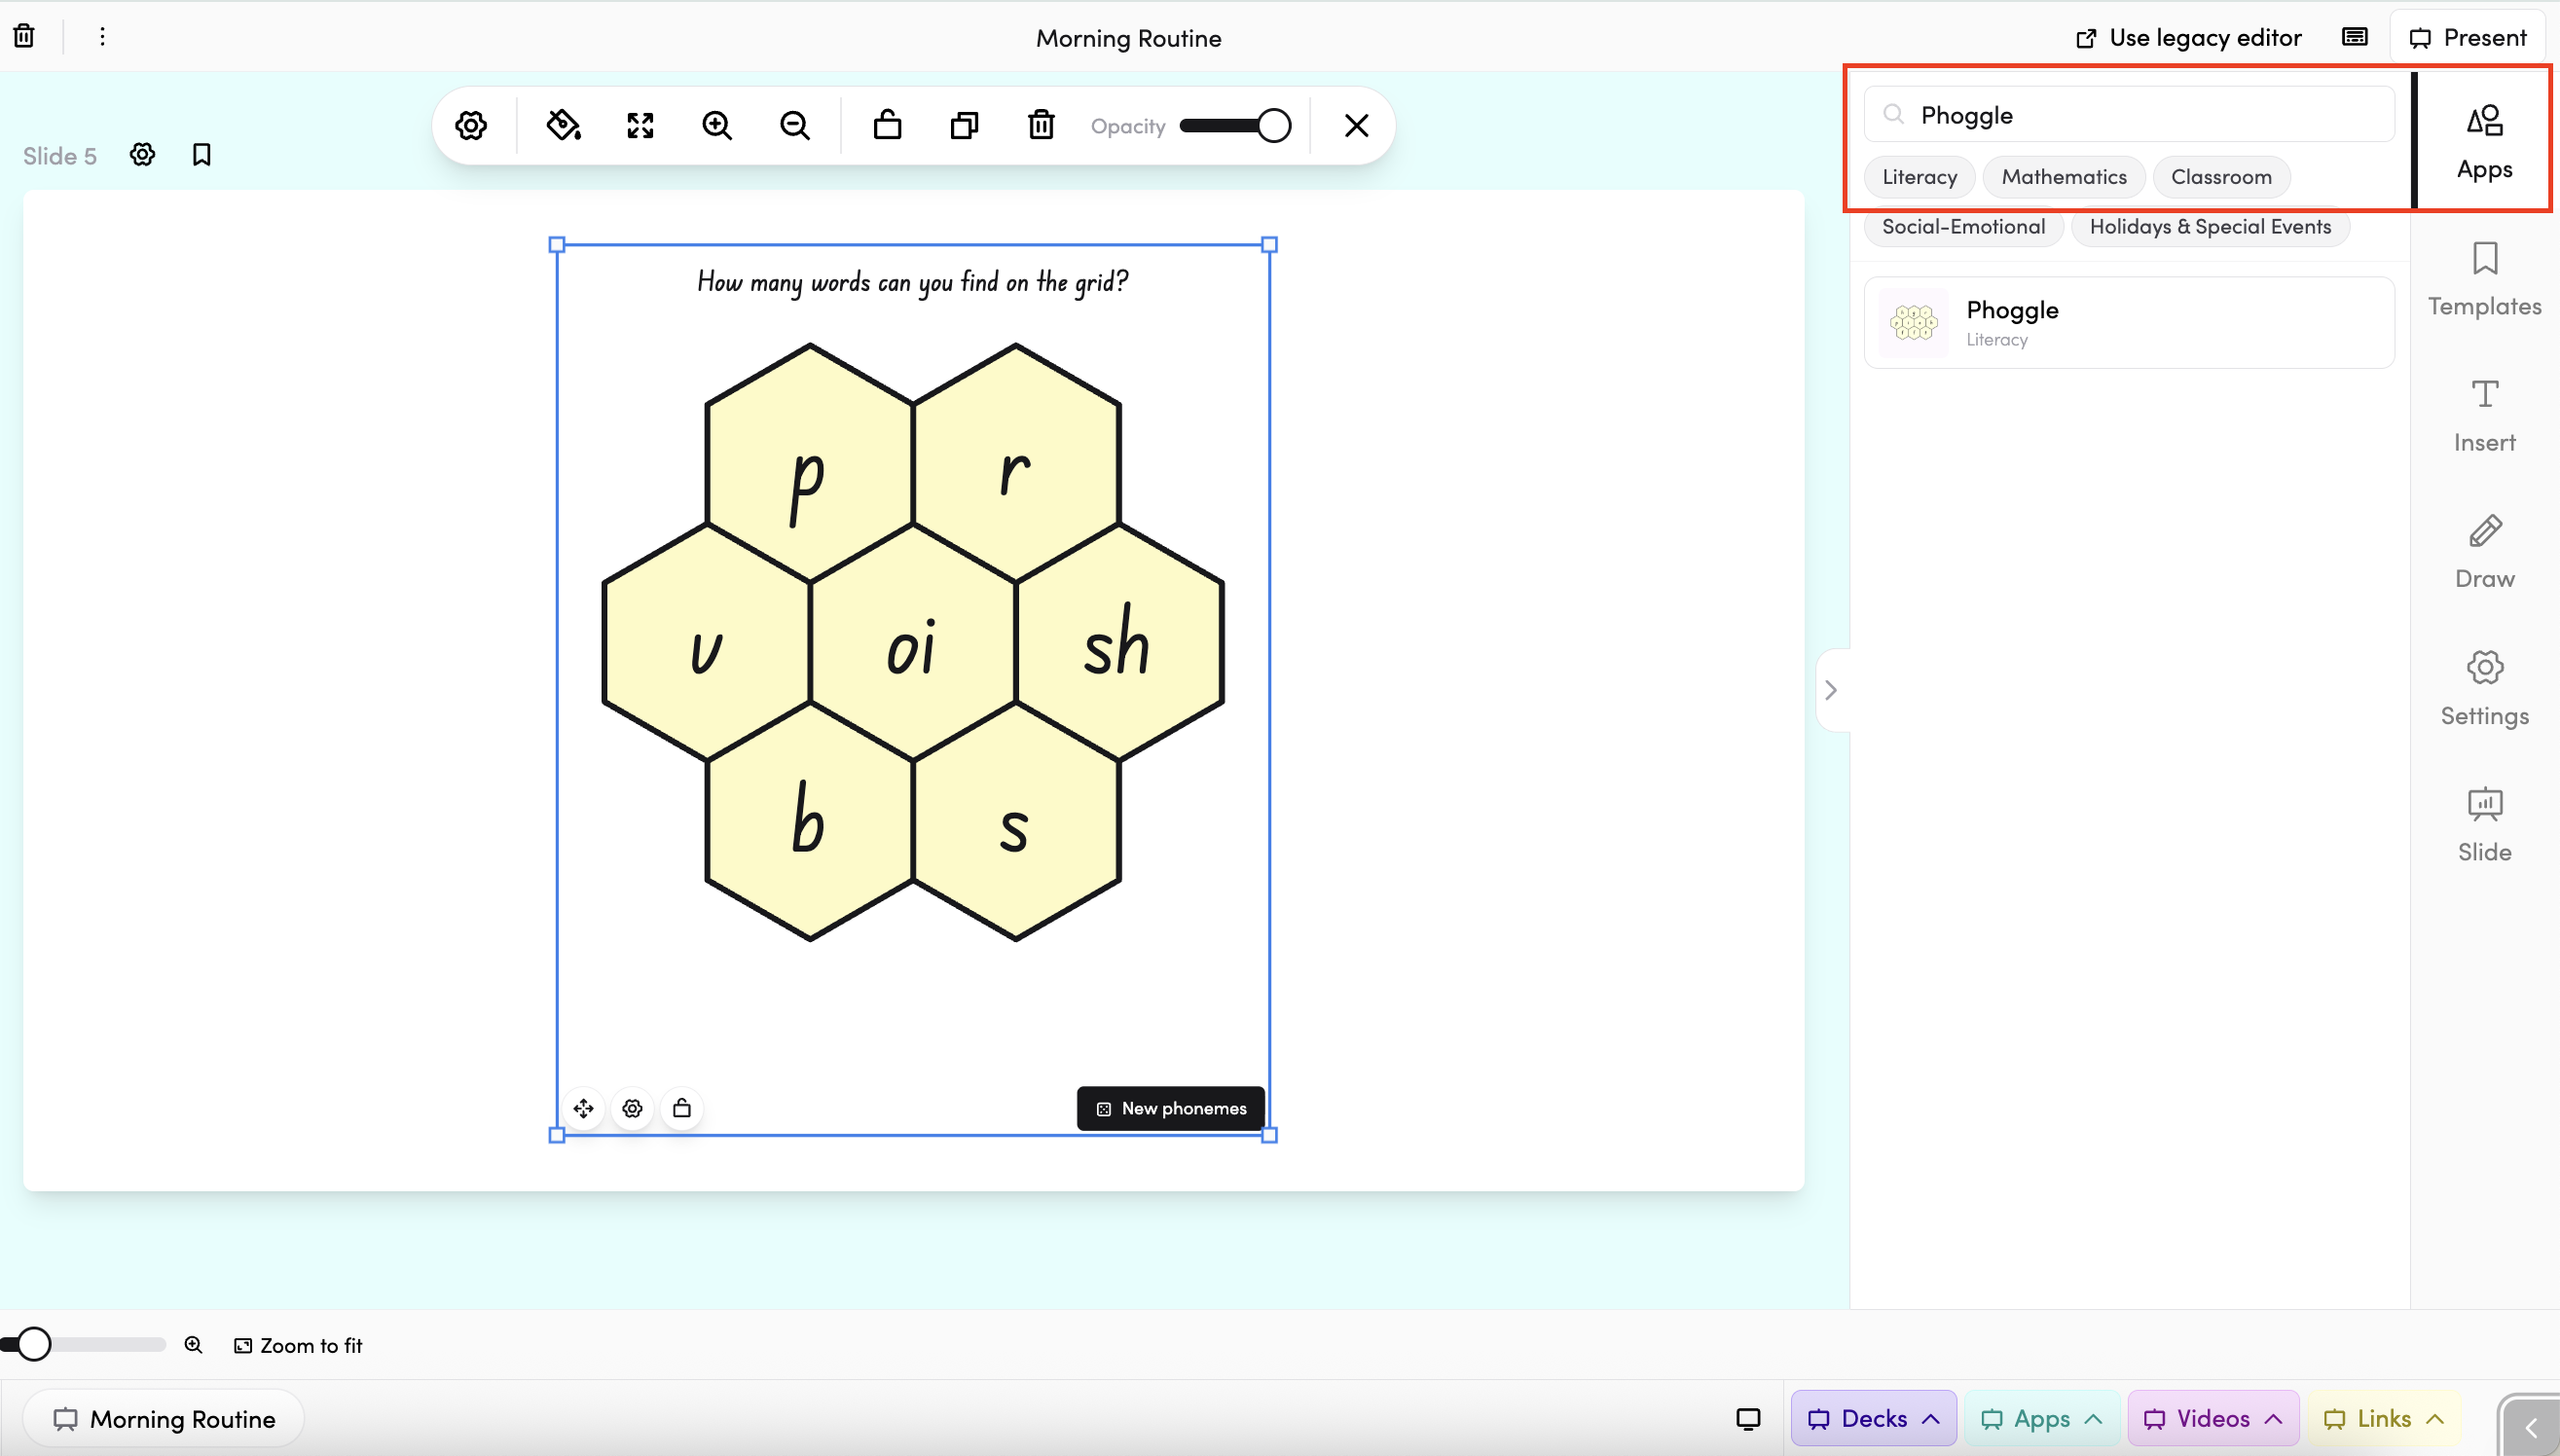2560x1456 pixels.
Task: Adjust the Opacity slider
Action: pos(1235,126)
